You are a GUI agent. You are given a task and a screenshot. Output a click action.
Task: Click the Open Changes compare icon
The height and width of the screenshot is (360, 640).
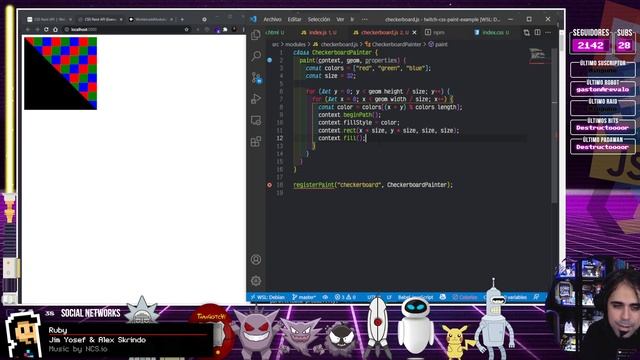[x=527, y=32]
